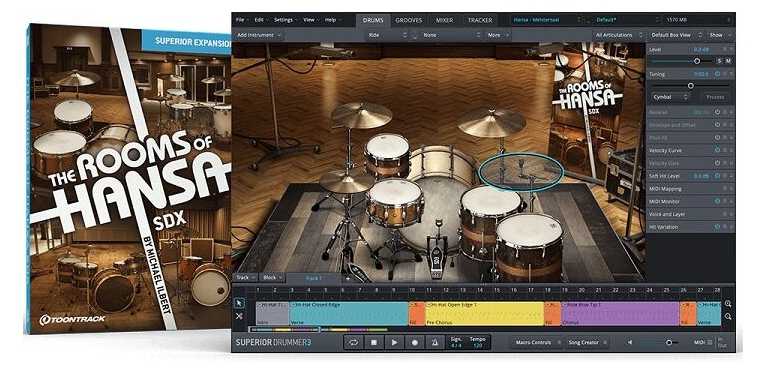Open the Track menu button
Image resolution: width=759 pixels, height=369 pixels.
[245, 278]
